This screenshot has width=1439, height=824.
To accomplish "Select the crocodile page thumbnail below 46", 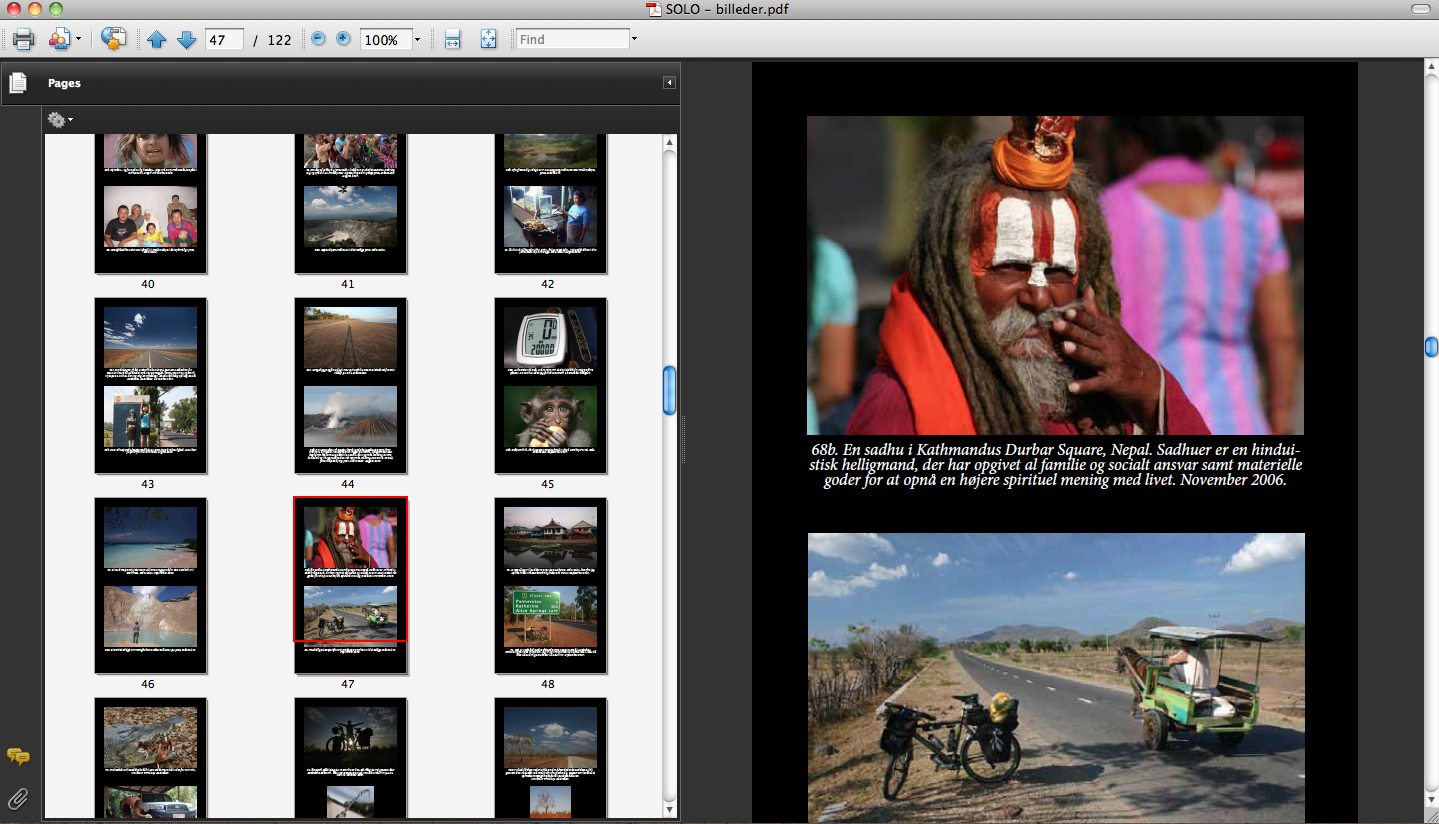I will pyautogui.click(x=150, y=758).
